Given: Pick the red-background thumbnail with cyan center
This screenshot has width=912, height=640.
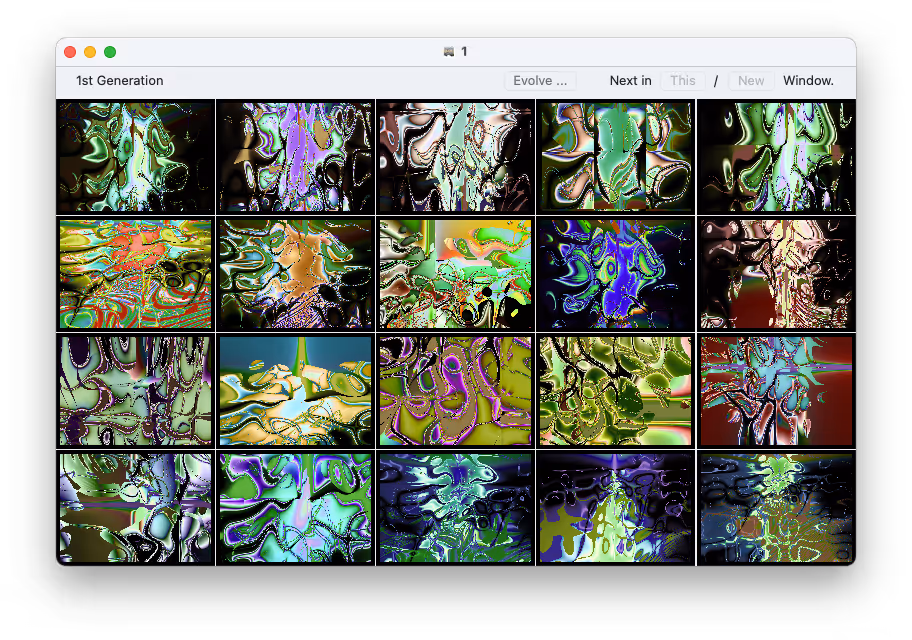Looking at the screenshot, I should coord(776,391).
